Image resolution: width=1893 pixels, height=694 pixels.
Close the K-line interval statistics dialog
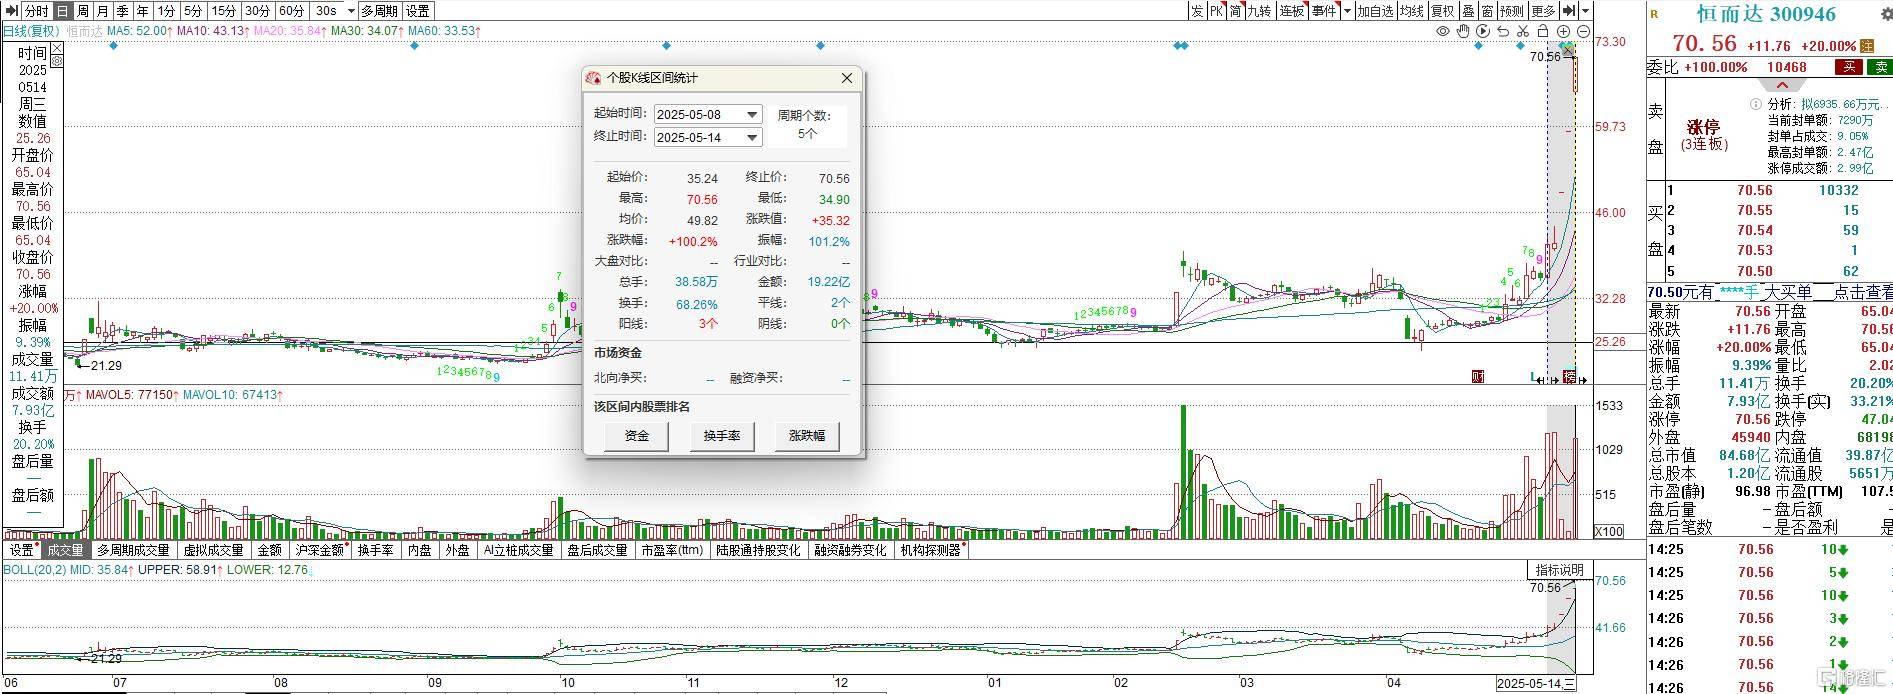point(847,78)
